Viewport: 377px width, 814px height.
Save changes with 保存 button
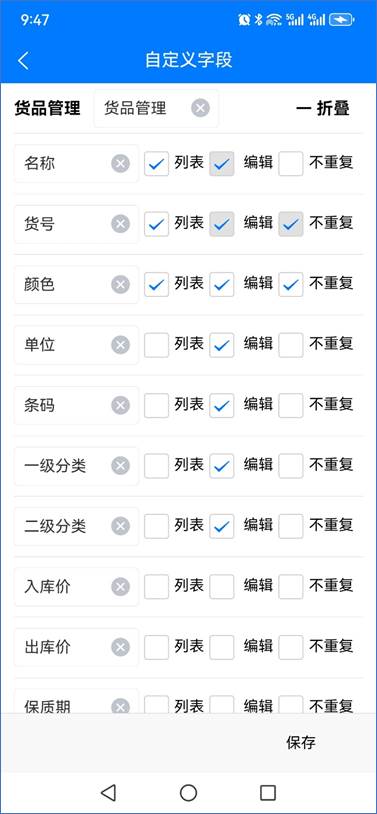click(301, 742)
